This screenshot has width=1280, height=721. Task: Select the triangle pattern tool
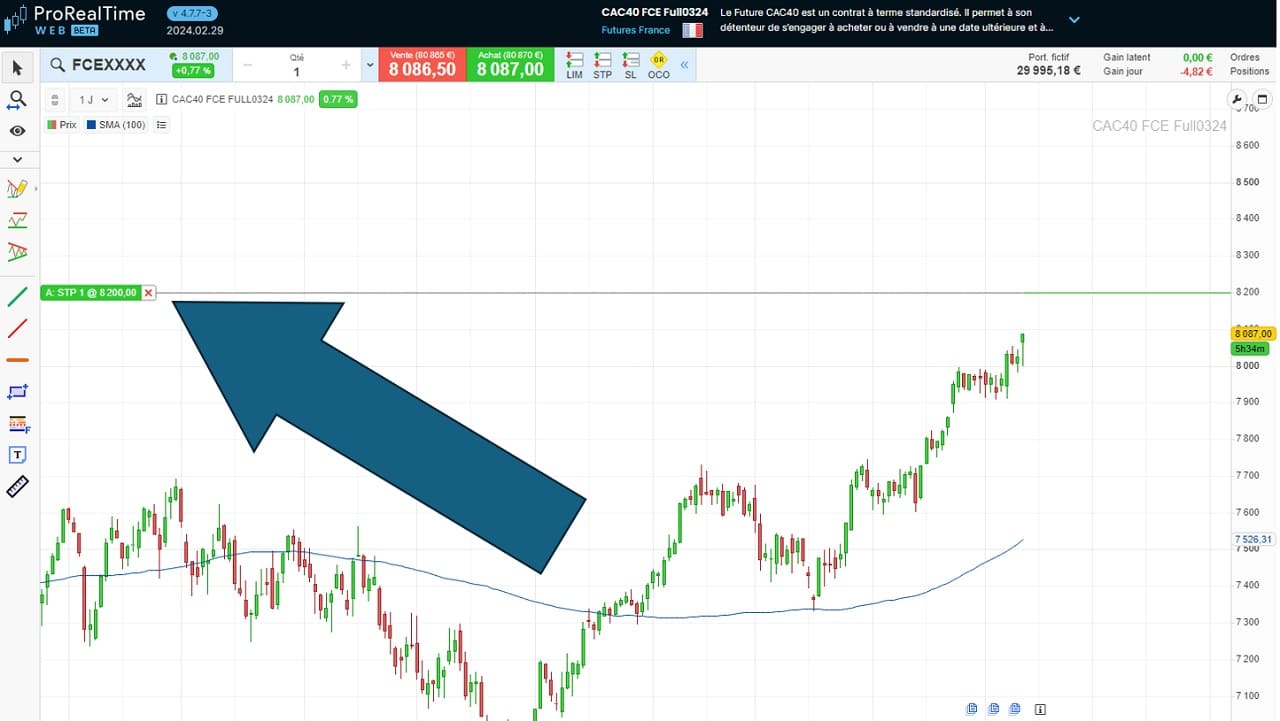click(17, 251)
